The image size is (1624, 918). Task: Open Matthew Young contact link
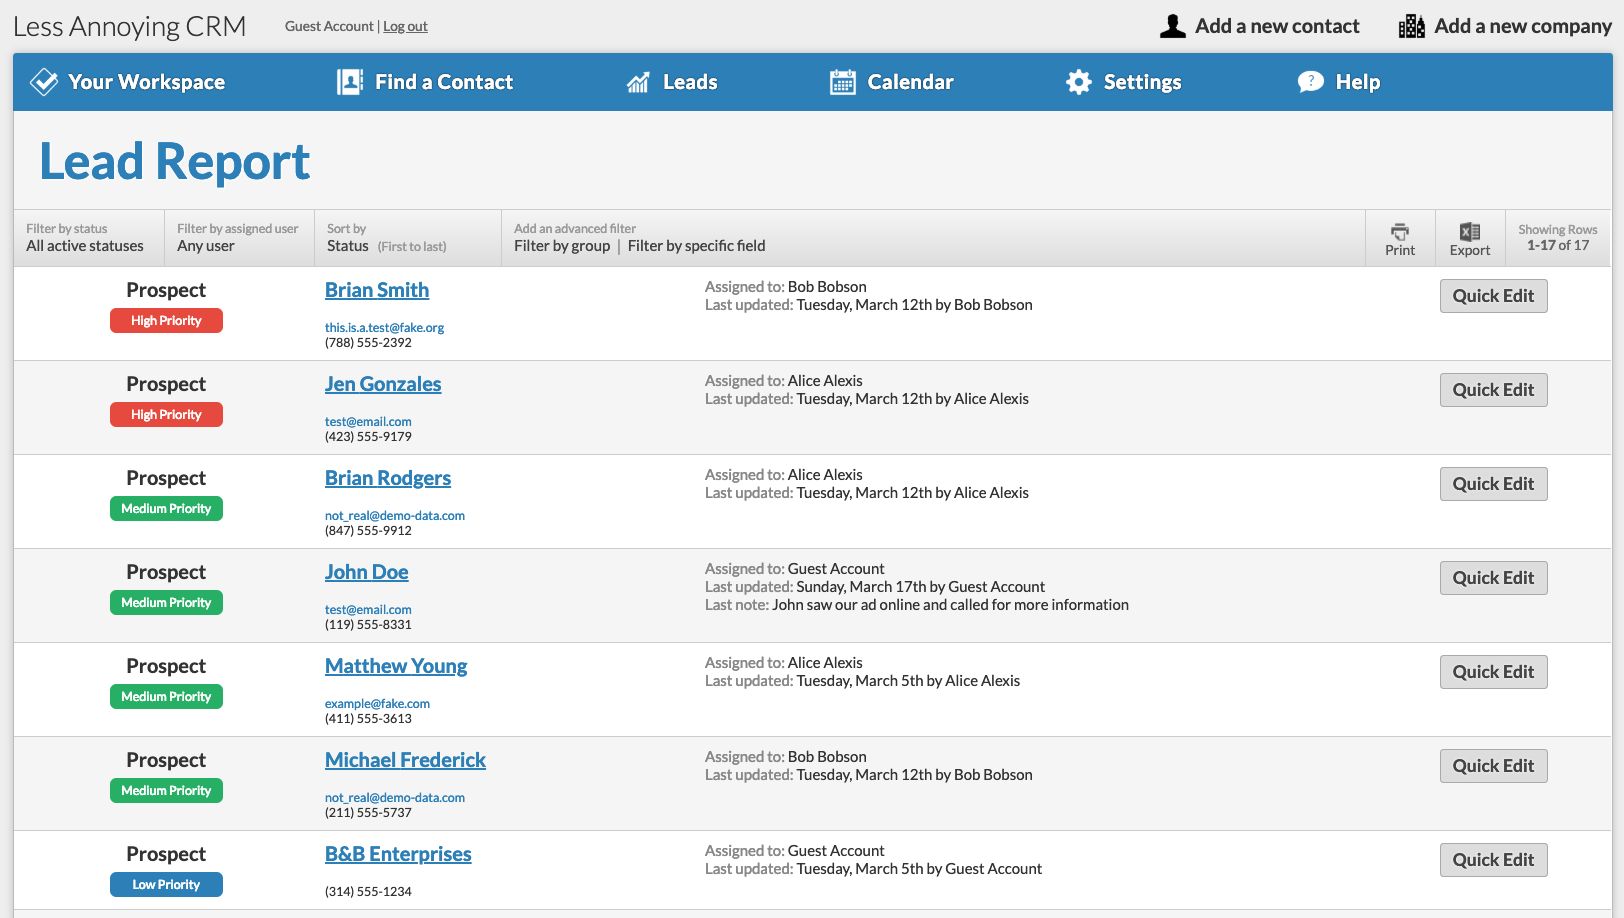point(396,666)
